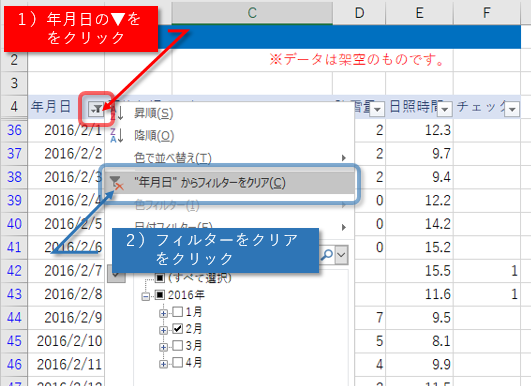Click cell with date 2016/2/10
This screenshot has width=531, height=386.
[66, 341]
